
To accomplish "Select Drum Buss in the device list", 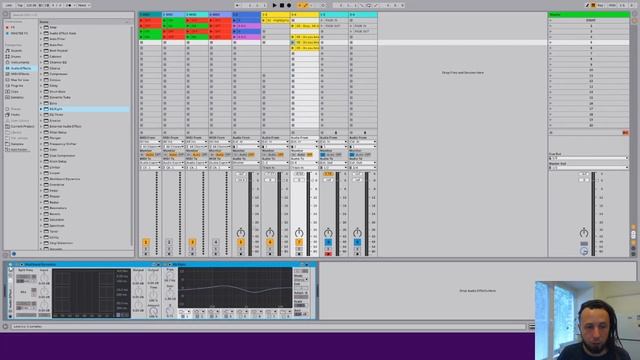I will point(58,91).
